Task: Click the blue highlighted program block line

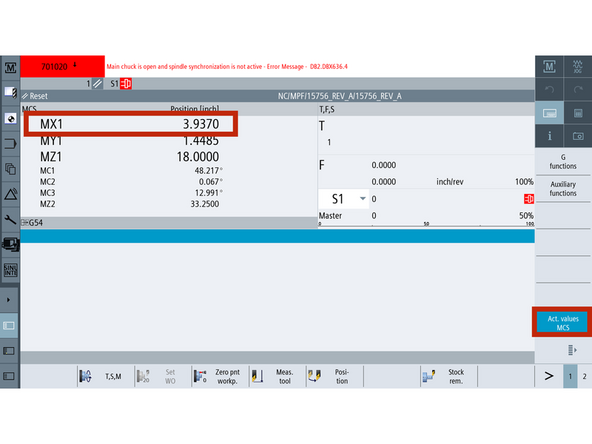Action: pos(278,236)
